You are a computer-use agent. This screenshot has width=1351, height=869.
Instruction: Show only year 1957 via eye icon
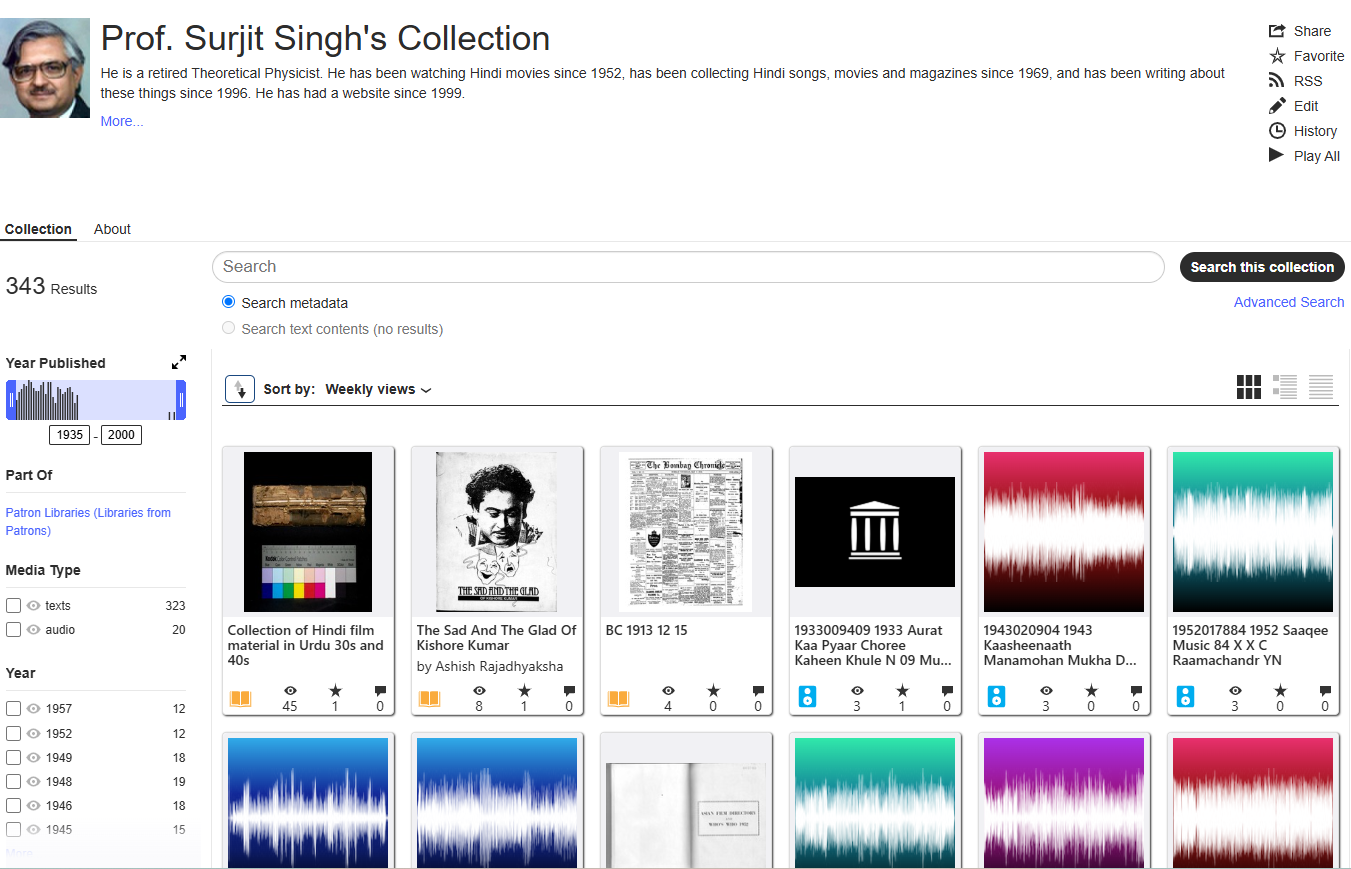pyautogui.click(x=33, y=709)
